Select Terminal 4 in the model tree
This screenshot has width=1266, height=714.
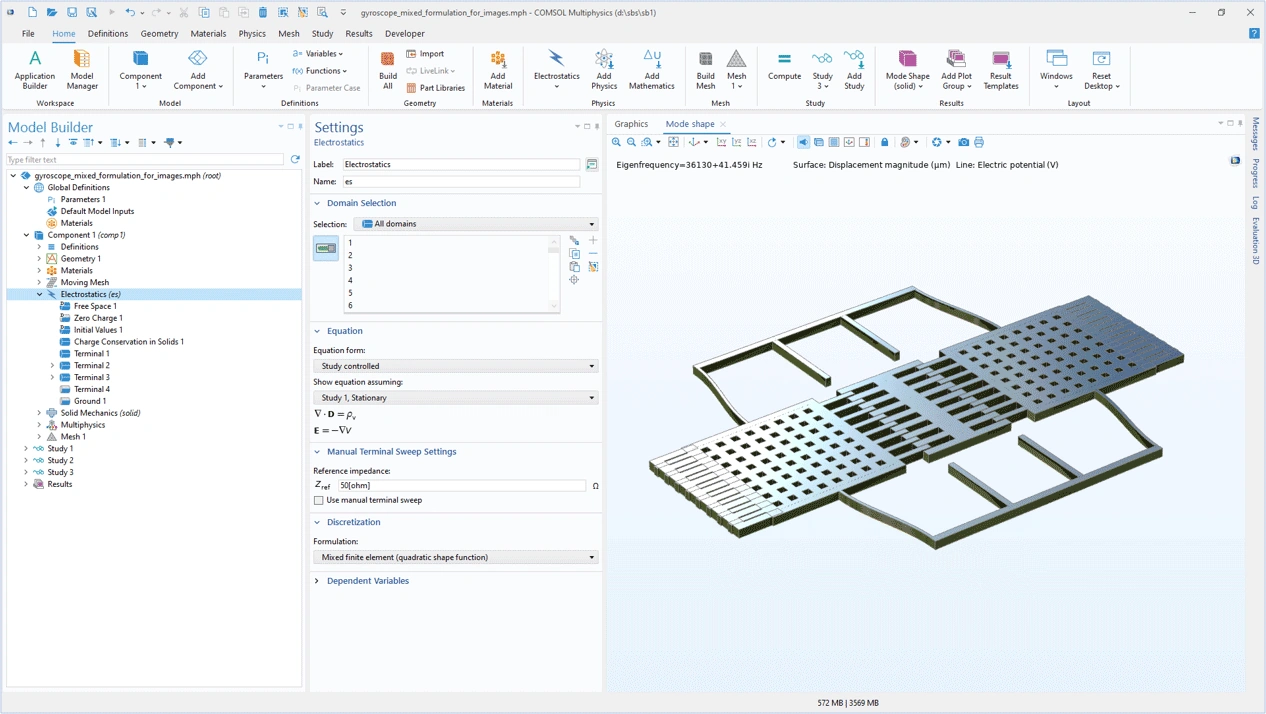(92, 389)
